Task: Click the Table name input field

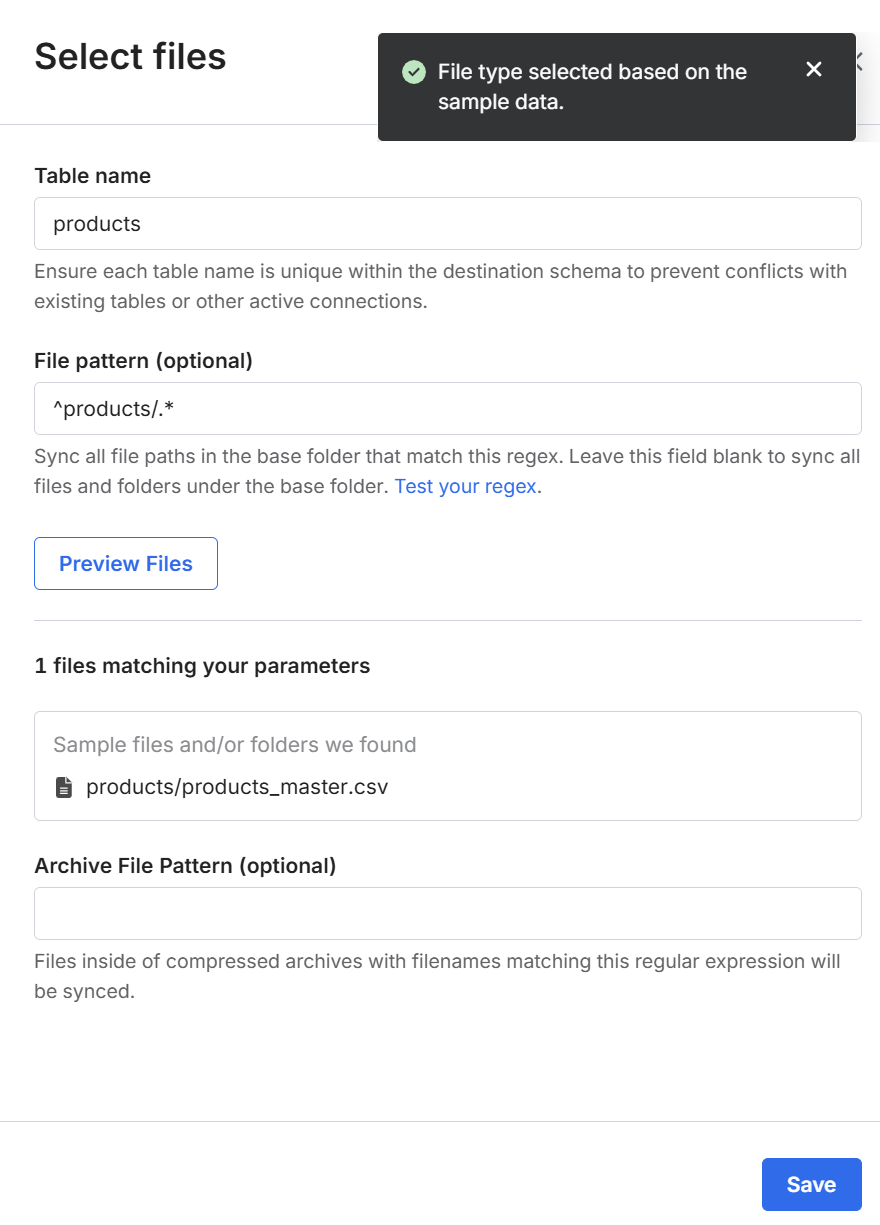Action: [447, 223]
